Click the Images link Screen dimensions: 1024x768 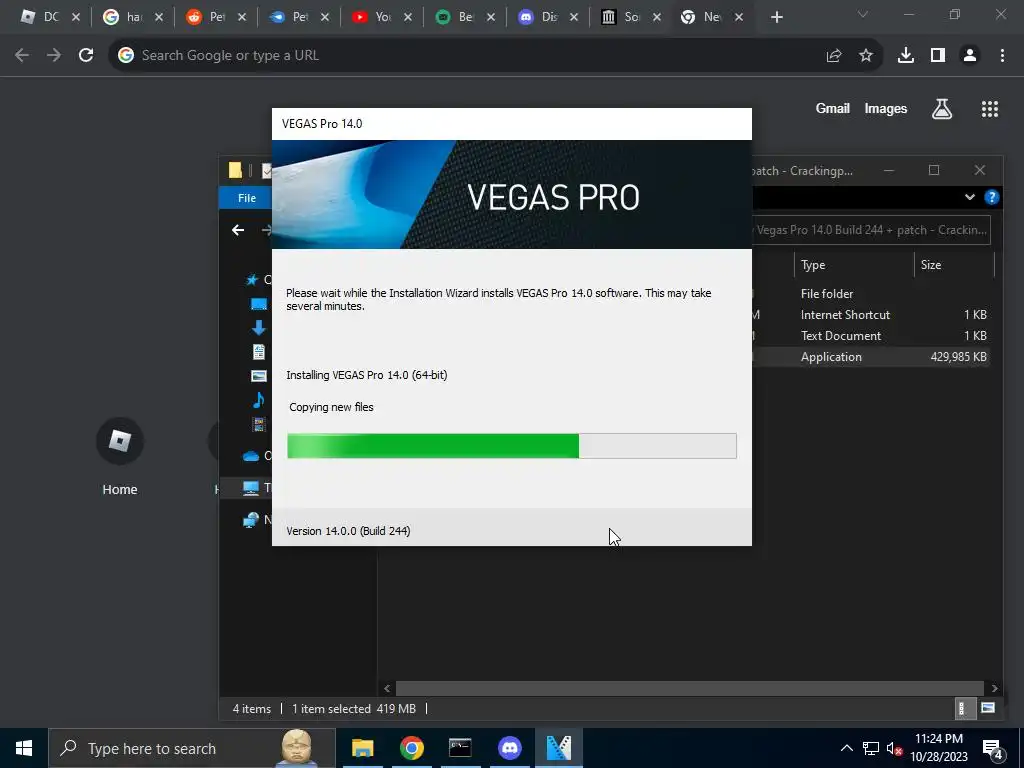click(x=886, y=108)
